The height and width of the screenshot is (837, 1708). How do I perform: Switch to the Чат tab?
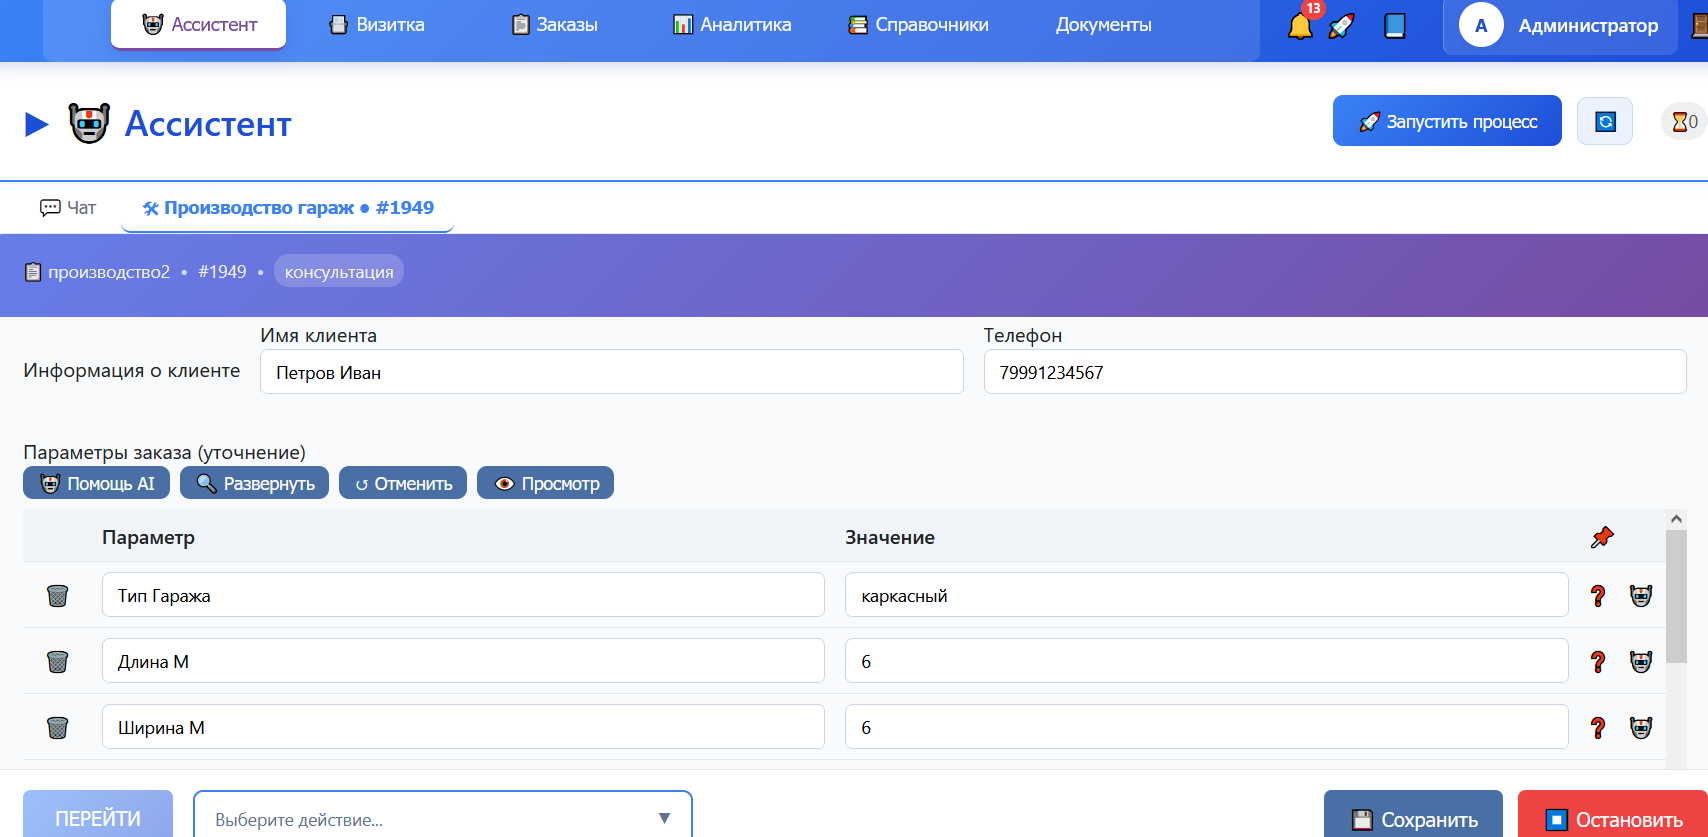[x=68, y=208]
